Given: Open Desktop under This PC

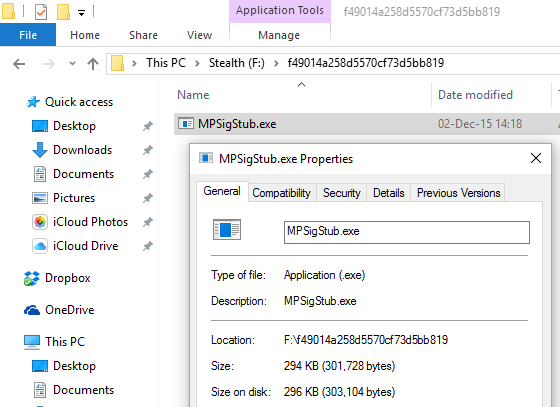Looking at the screenshot, I should point(74,366).
